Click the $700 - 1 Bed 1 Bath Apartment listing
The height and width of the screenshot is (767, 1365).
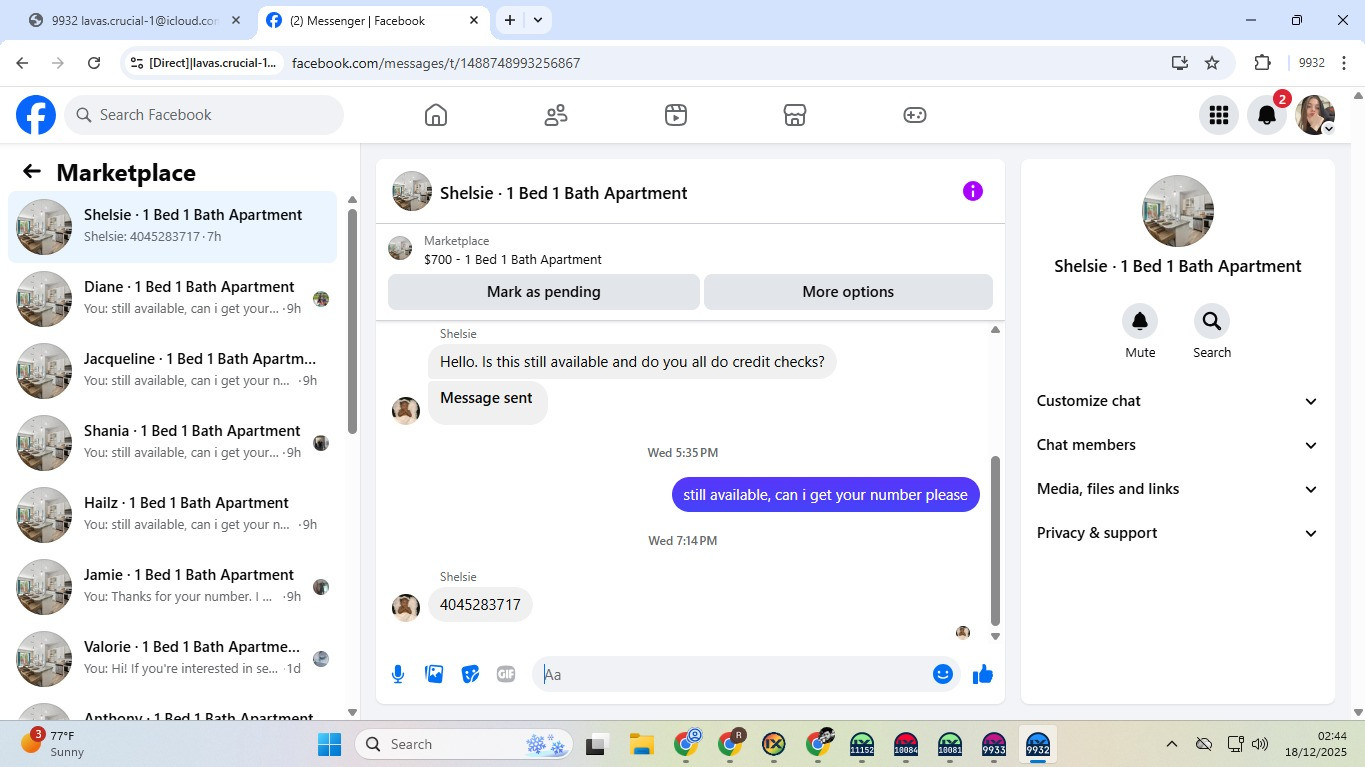click(512, 259)
